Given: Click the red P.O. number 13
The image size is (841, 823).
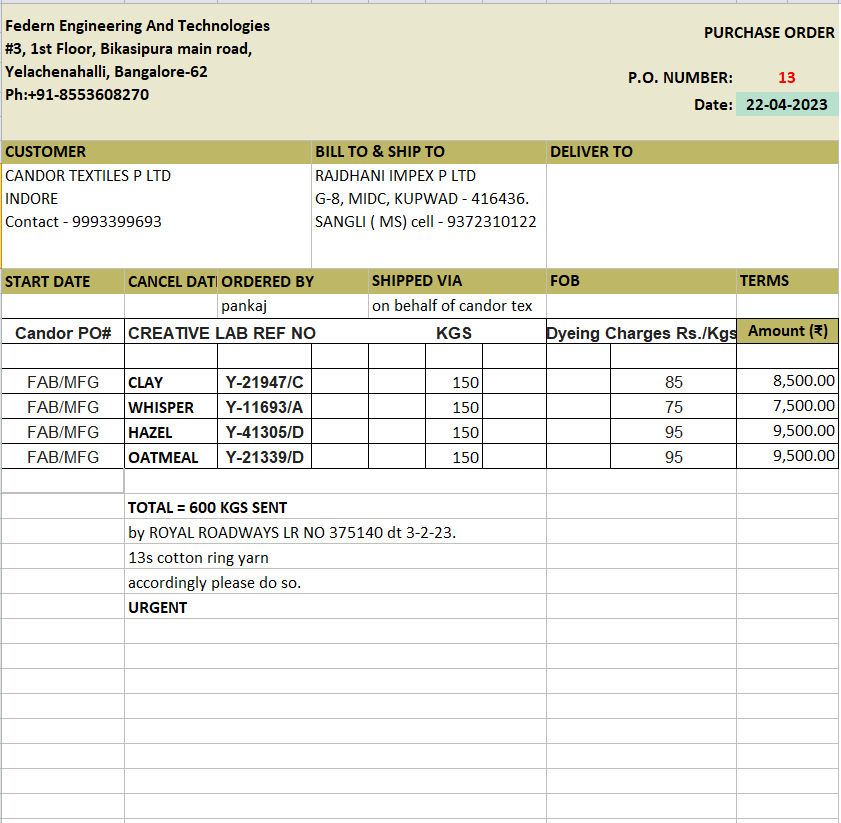Looking at the screenshot, I should pos(786,78).
